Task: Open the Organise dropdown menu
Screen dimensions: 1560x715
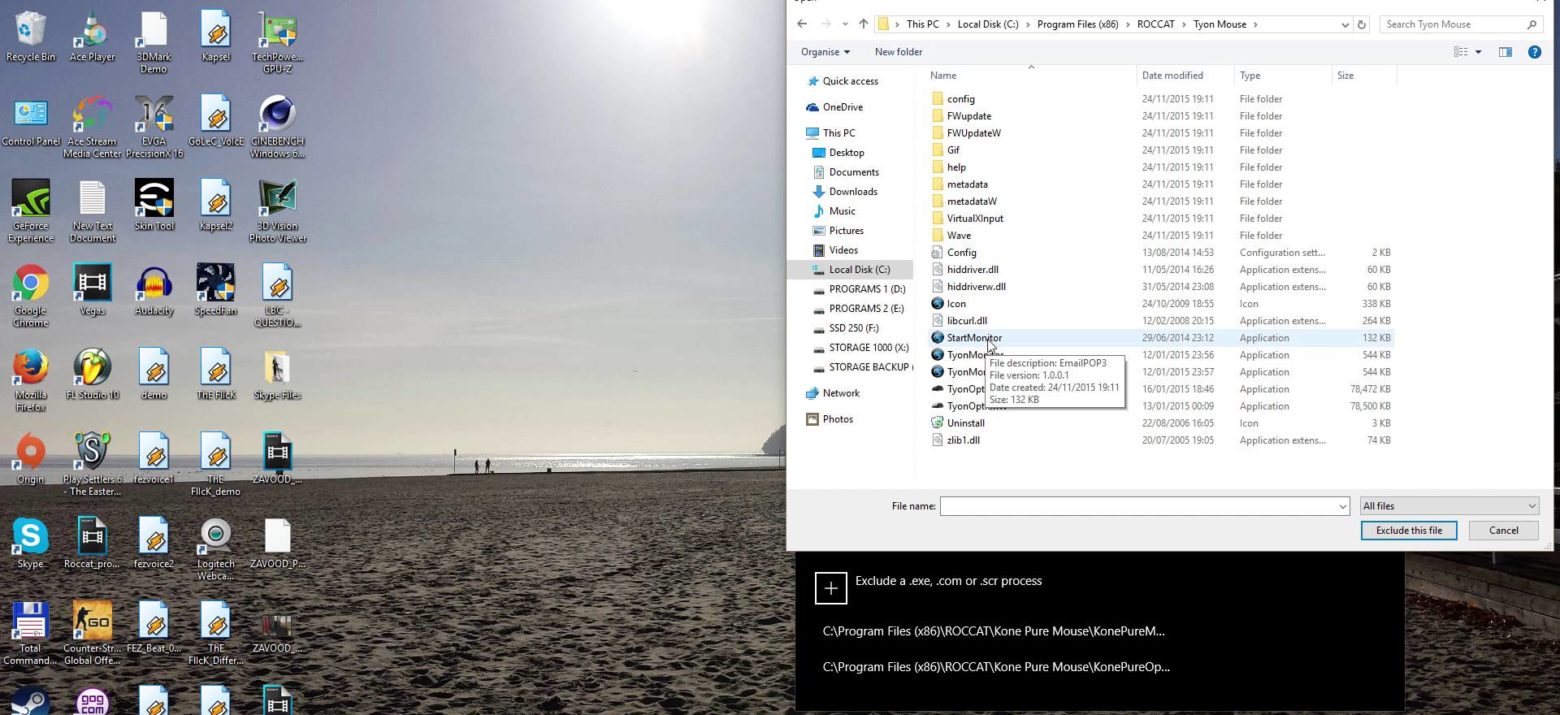Action: pyautogui.click(x=825, y=52)
